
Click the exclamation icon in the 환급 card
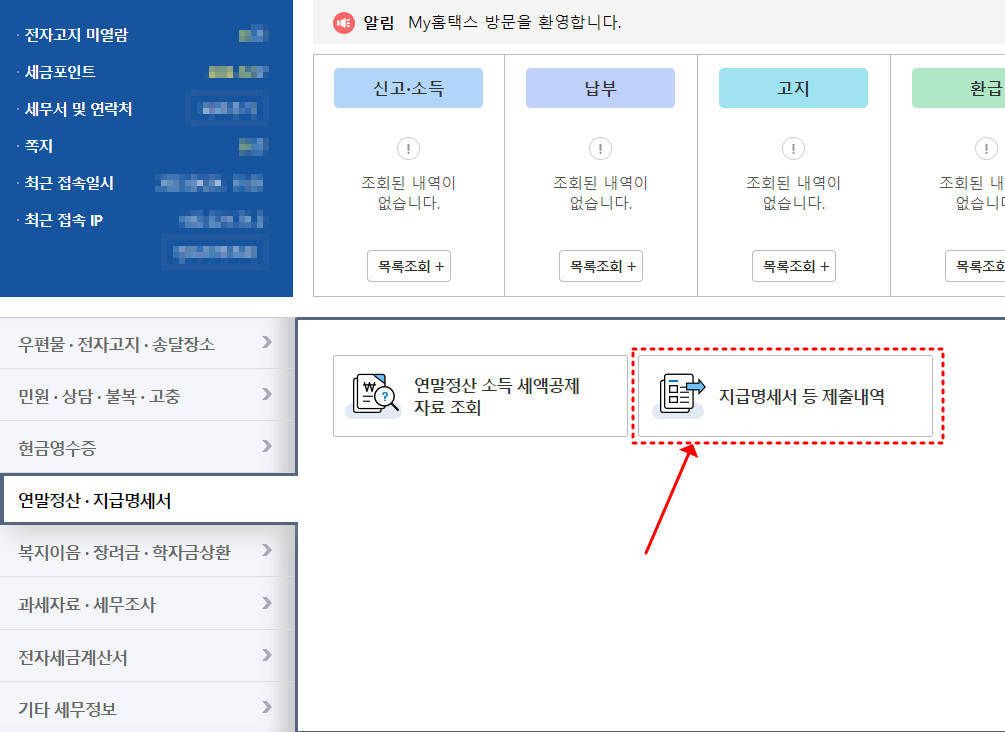pyautogui.click(x=987, y=148)
